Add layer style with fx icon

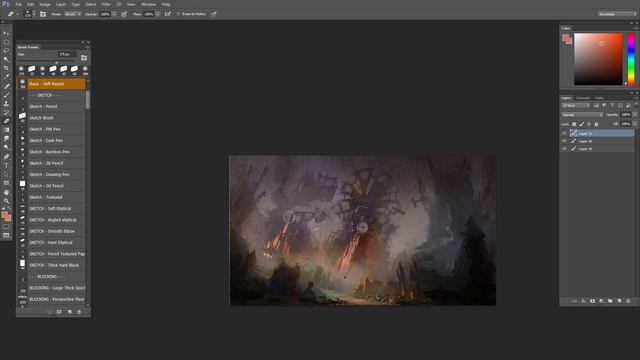[583, 301]
